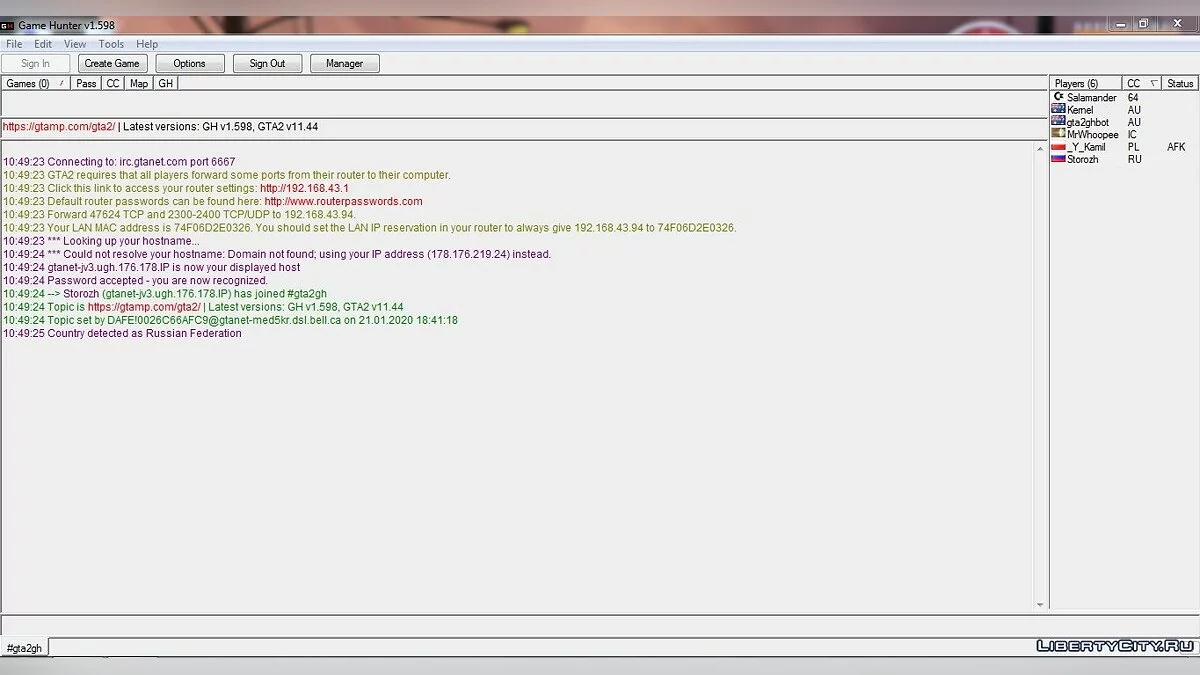
Task: Click the flag icon beside MrWhoopee
Action: [x=1058, y=134]
